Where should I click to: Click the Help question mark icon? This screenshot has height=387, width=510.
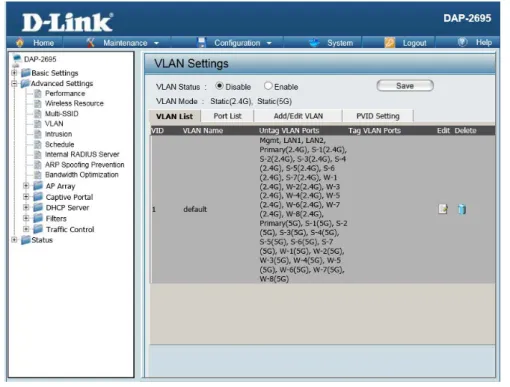click(462, 42)
